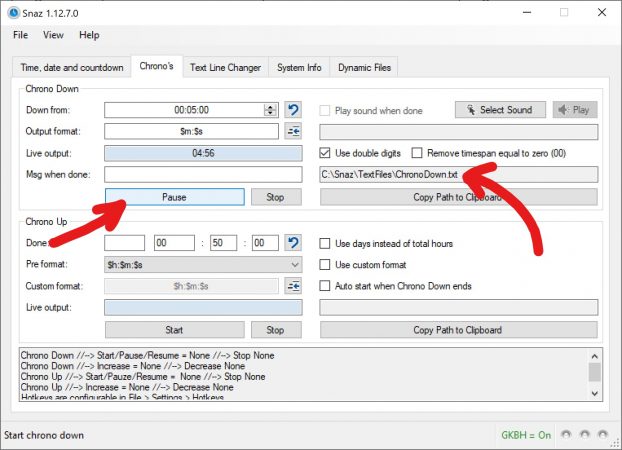Switch to the Text Line Changer tab

click(x=225, y=68)
